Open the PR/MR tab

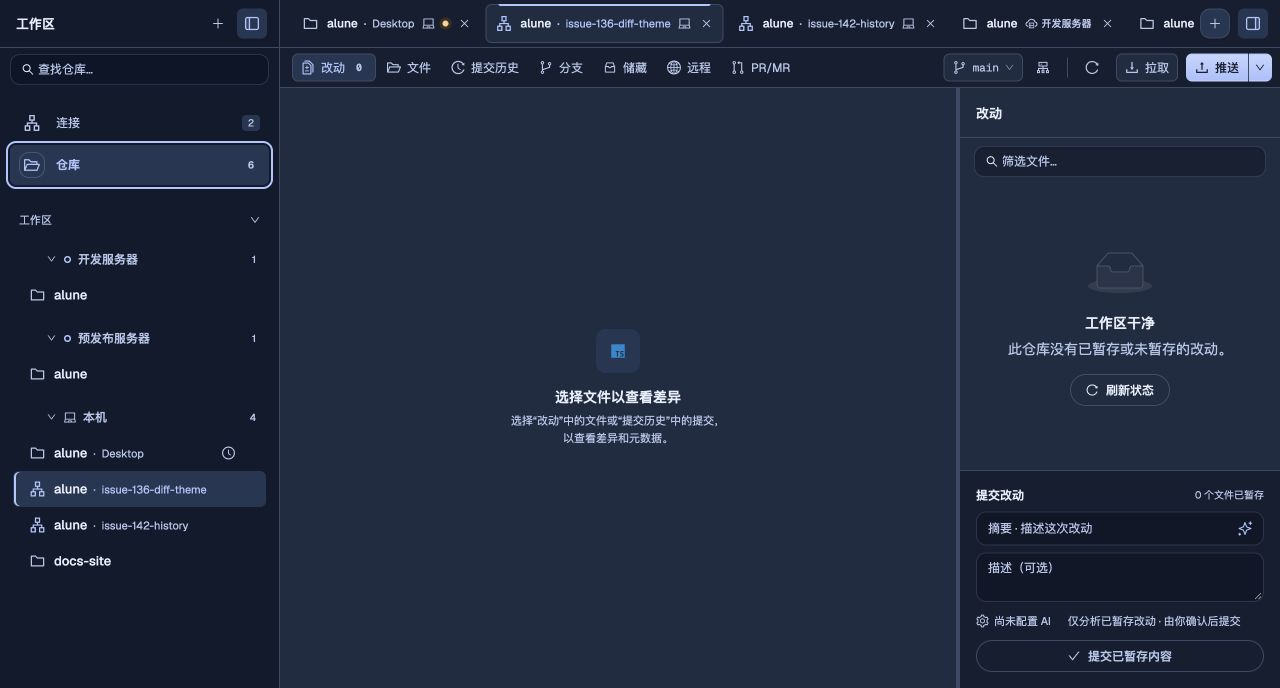point(761,68)
